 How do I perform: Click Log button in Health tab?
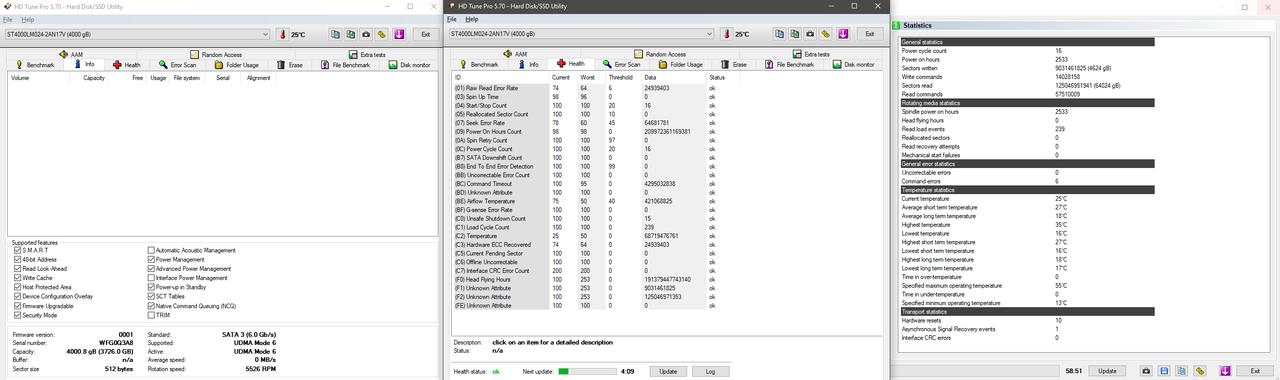(709, 370)
